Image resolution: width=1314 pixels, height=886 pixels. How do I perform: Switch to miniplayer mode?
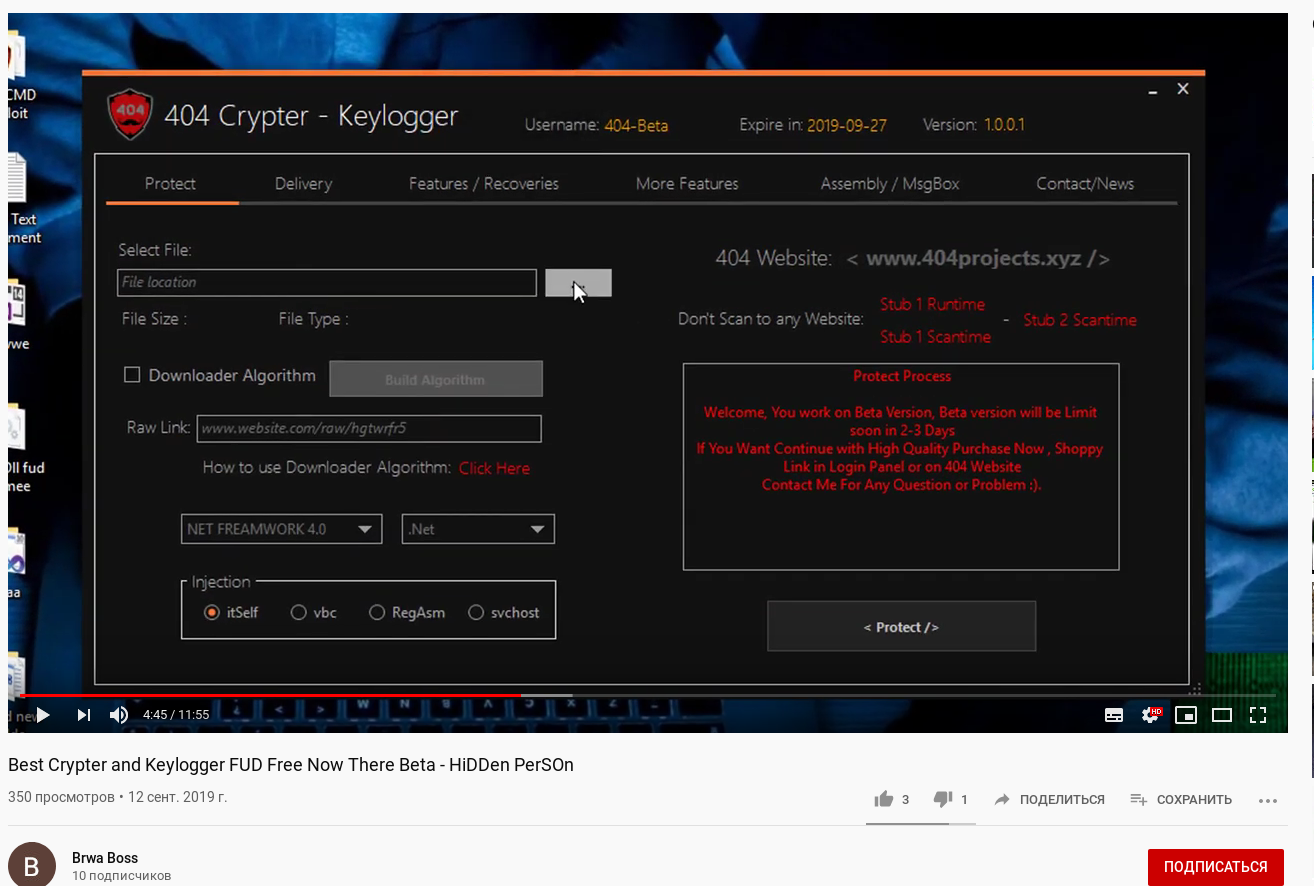[1185, 714]
